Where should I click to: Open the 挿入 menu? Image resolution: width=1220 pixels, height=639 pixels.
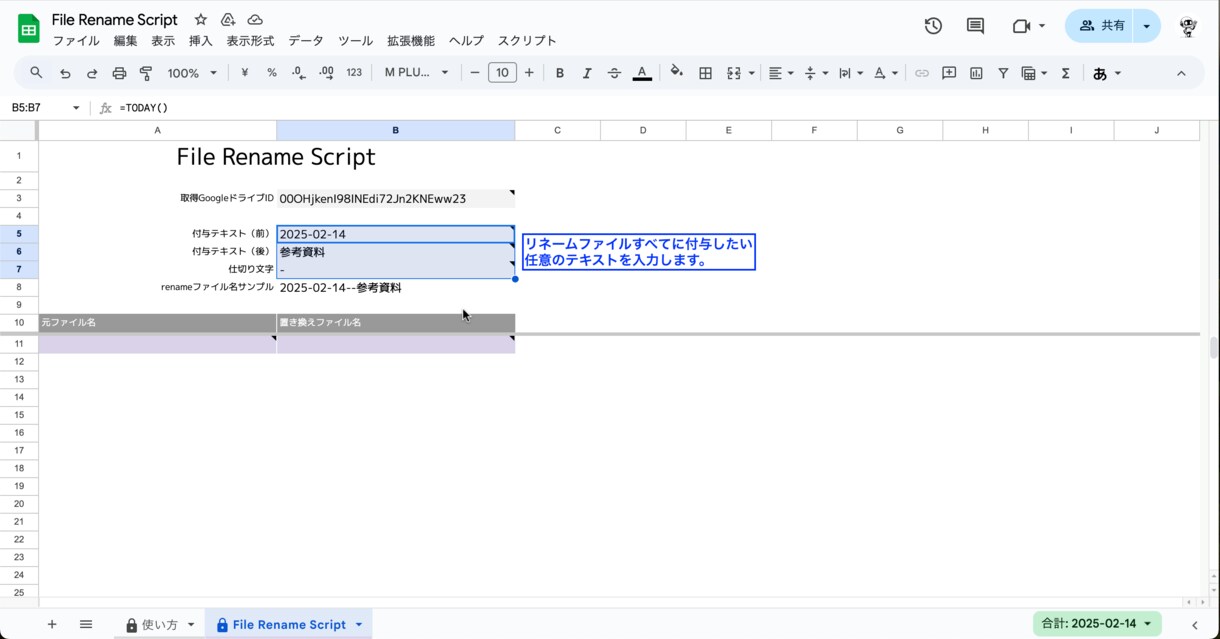click(x=201, y=41)
